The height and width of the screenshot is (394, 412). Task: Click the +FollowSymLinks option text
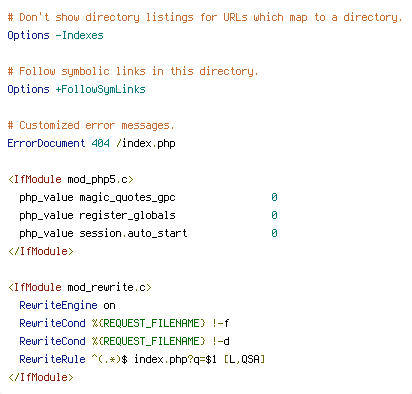click(x=100, y=89)
